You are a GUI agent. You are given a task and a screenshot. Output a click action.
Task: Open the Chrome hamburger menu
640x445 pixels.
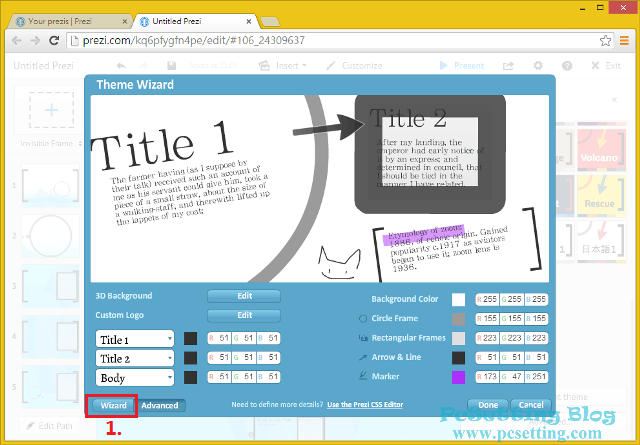(625, 41)
